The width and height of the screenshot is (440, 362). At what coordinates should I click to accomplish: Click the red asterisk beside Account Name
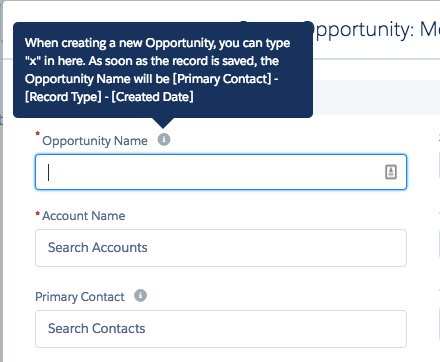point(38,213)
